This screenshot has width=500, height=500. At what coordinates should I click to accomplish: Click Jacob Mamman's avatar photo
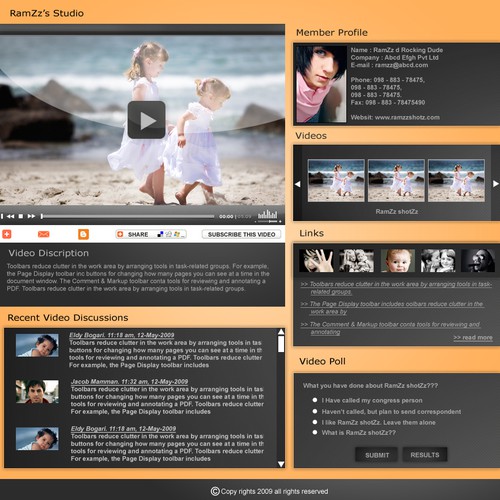pos(37,392)
